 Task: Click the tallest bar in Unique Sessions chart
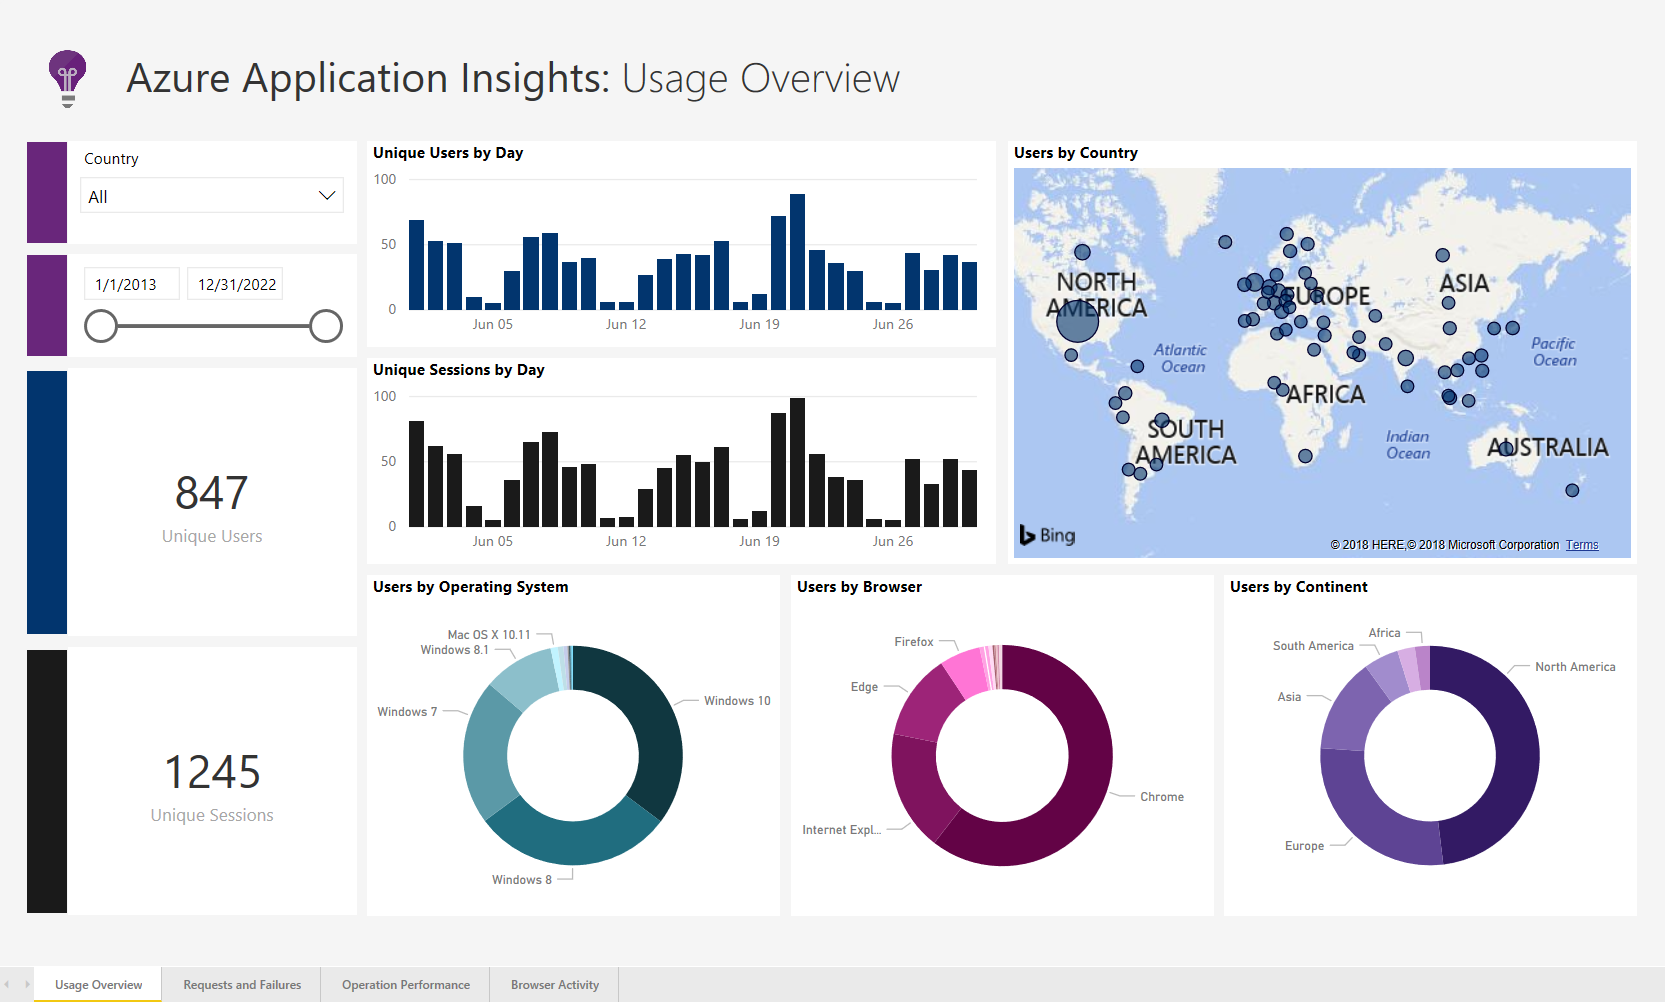(x=797, y=462)
